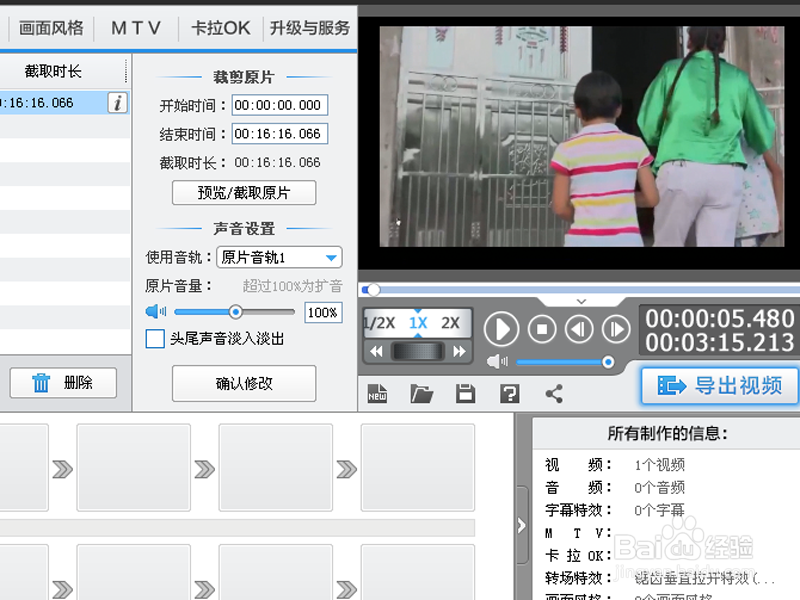Screen dimensions: 800x600
Task: Open the 卡拉OK tab
Action: pos(220,28)
